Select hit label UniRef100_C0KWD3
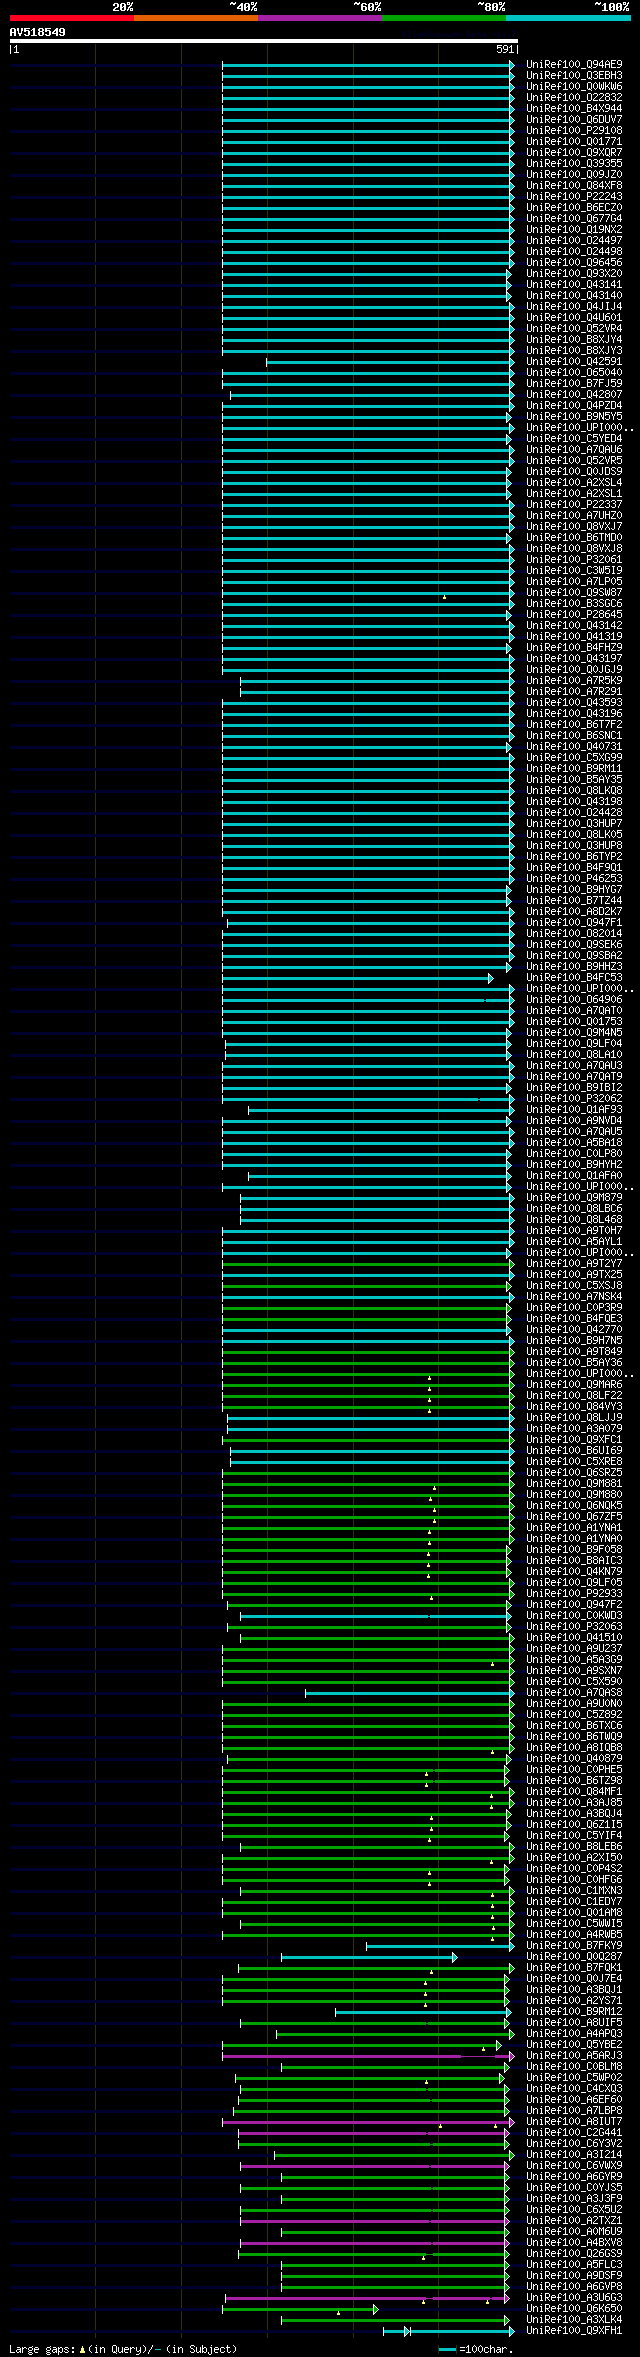Screen dimensions: 640x2357 (574, 1615)
